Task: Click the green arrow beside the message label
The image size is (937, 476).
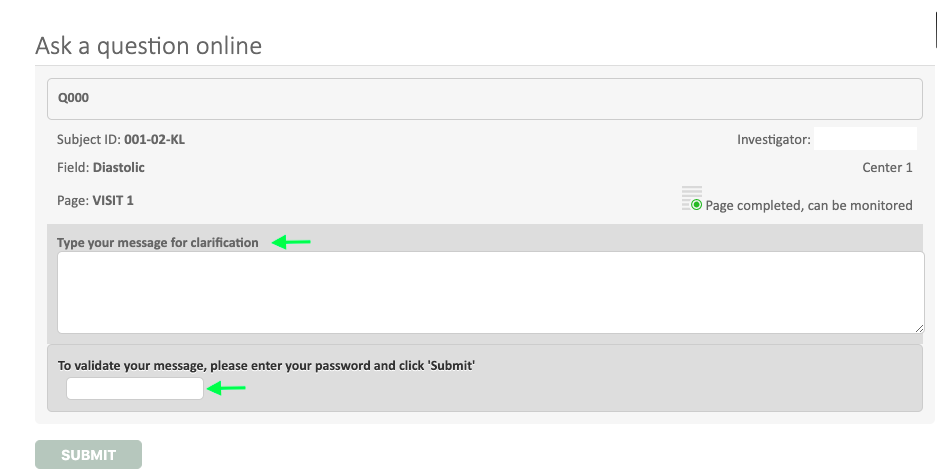Action: (293, 242)
